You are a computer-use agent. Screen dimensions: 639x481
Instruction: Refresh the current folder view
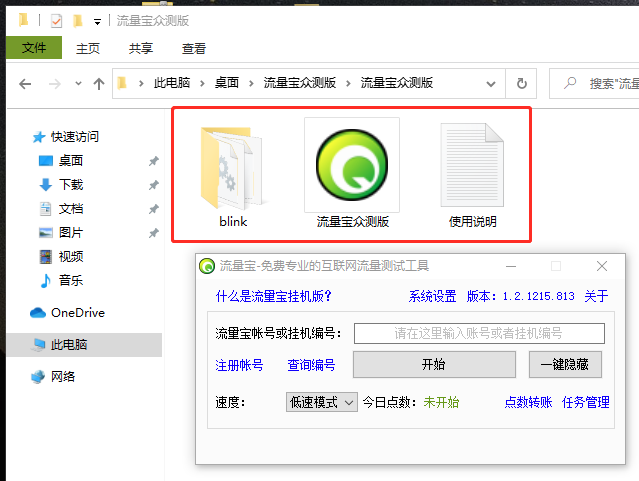coord(522,84)
